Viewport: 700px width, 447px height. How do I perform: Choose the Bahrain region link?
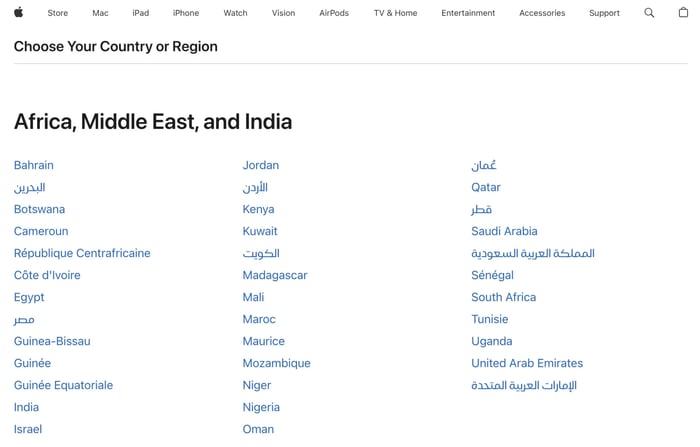click(x=34, y=165)
